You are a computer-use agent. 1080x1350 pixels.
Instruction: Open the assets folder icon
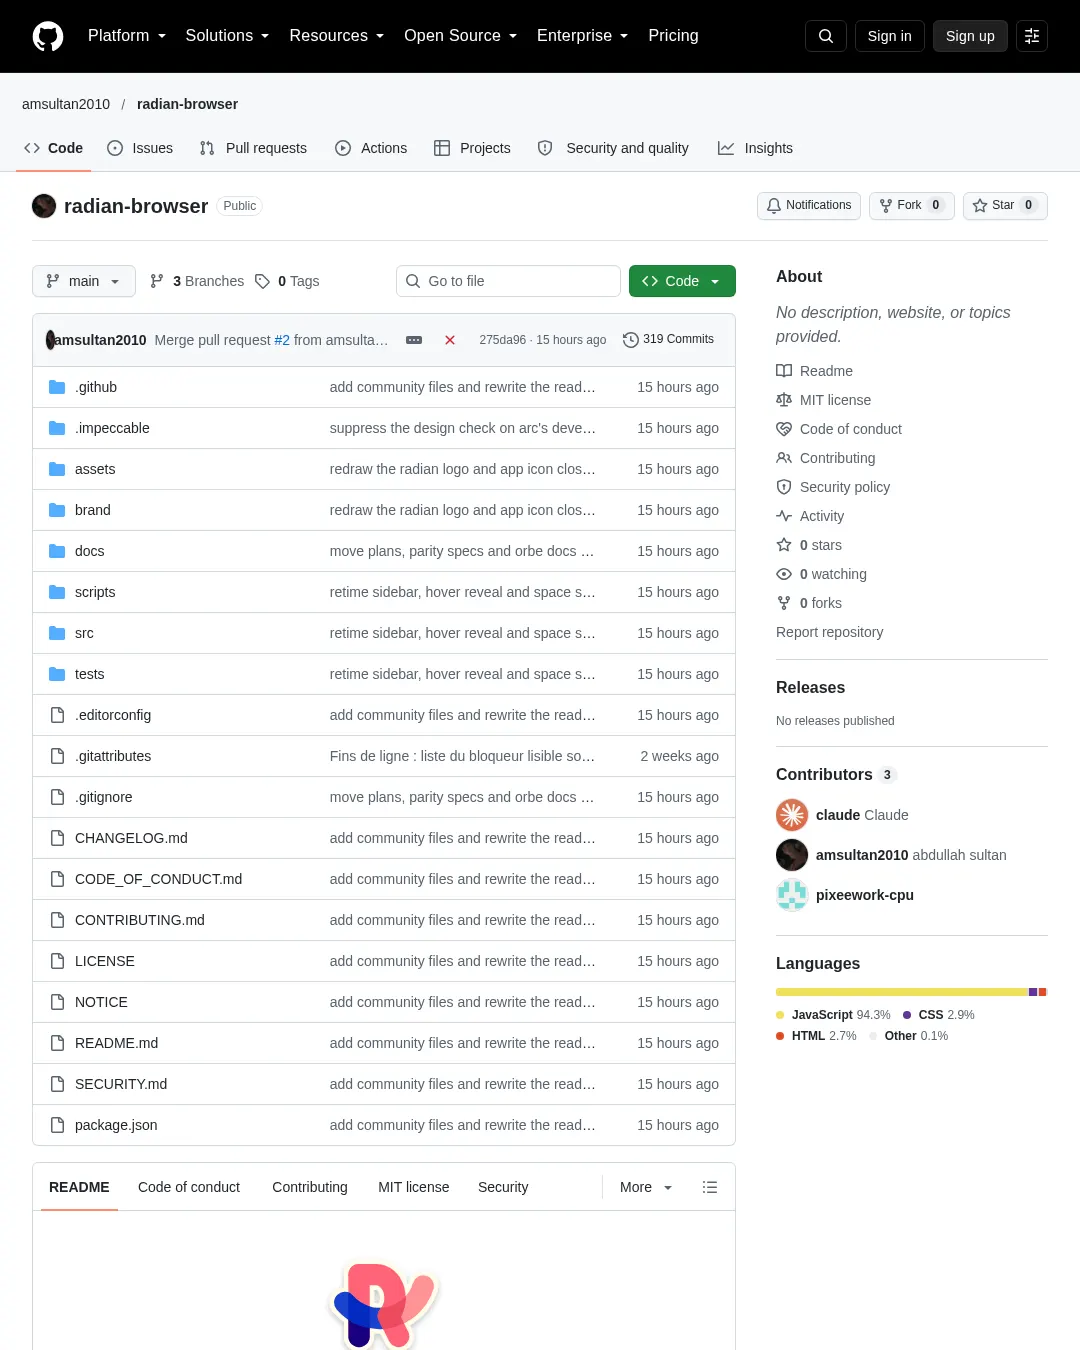57,469
